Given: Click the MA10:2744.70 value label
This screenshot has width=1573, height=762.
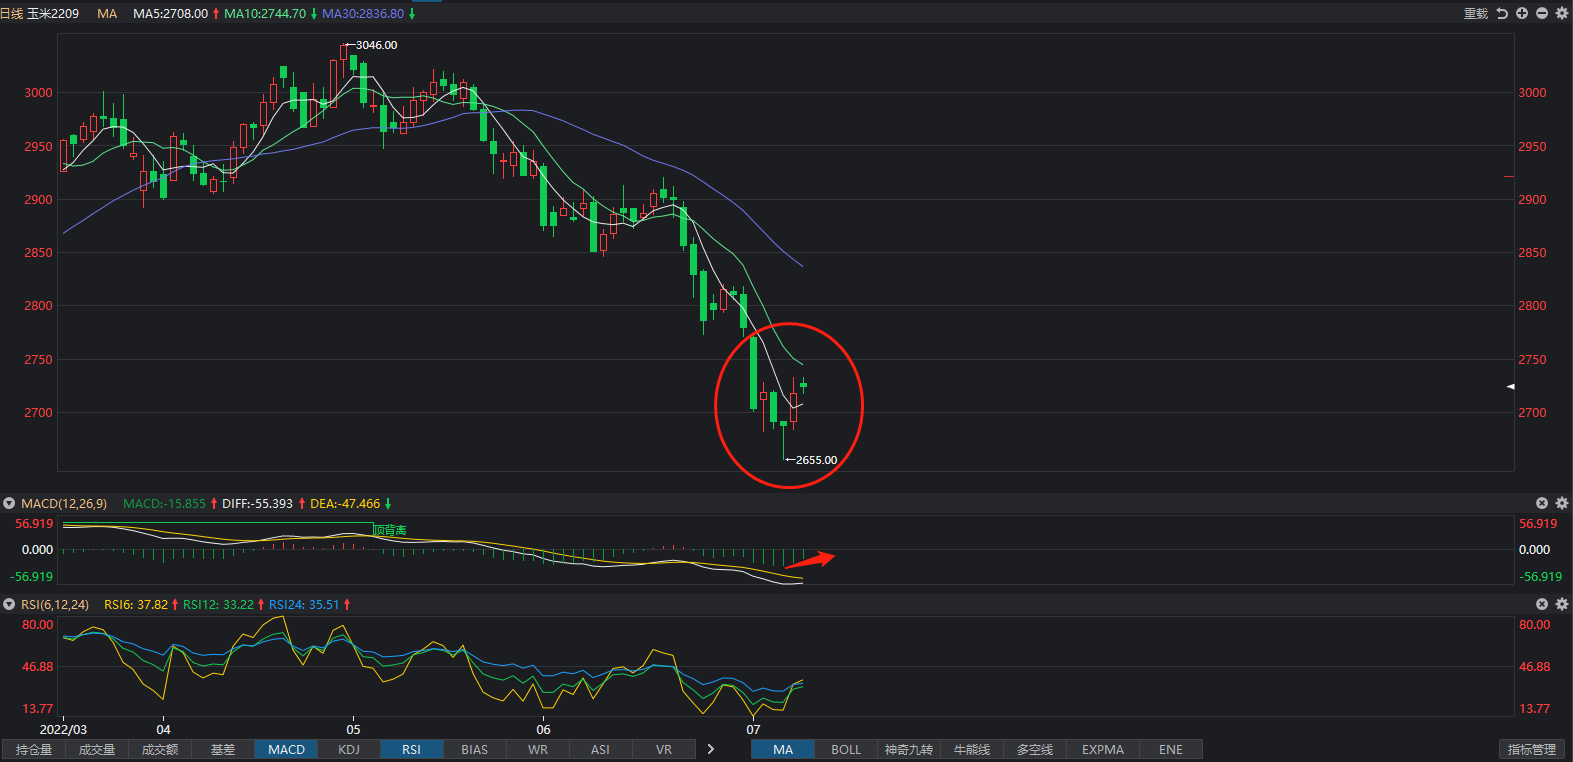Looking at the screenshot, I should 265,14.
